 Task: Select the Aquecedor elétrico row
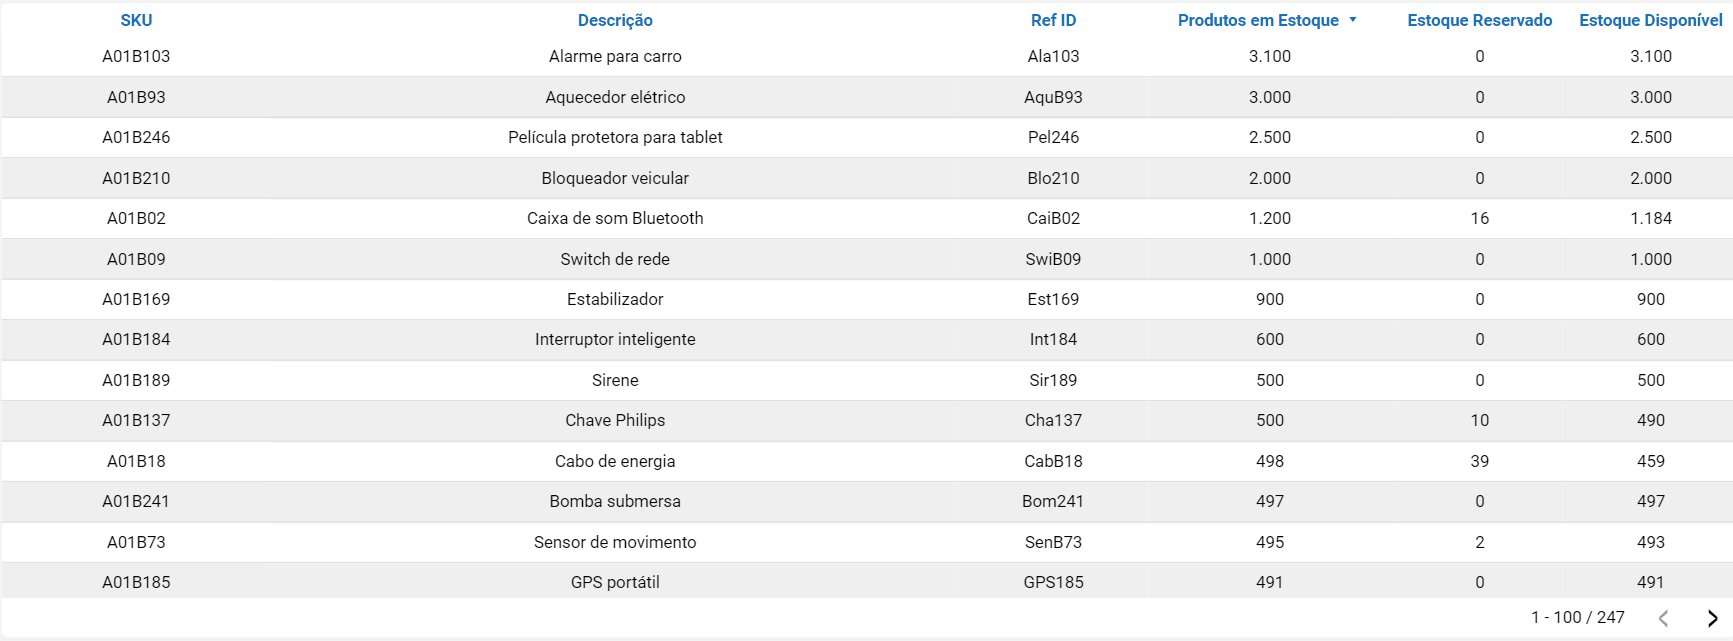(x=614, y=97)
